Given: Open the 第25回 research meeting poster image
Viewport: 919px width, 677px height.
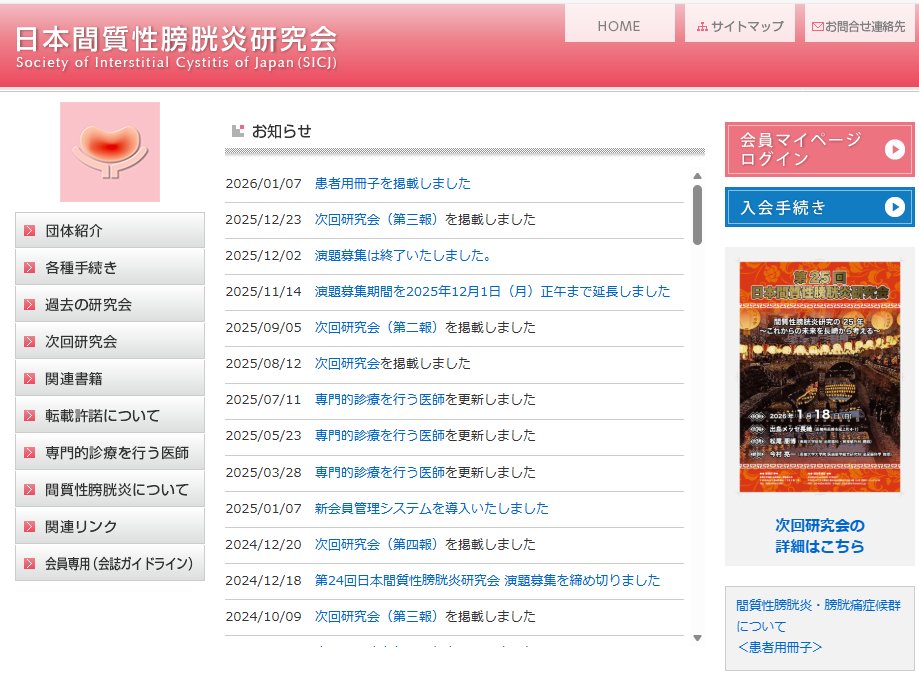Looking at the screenshot, I should tap(819, 377).
